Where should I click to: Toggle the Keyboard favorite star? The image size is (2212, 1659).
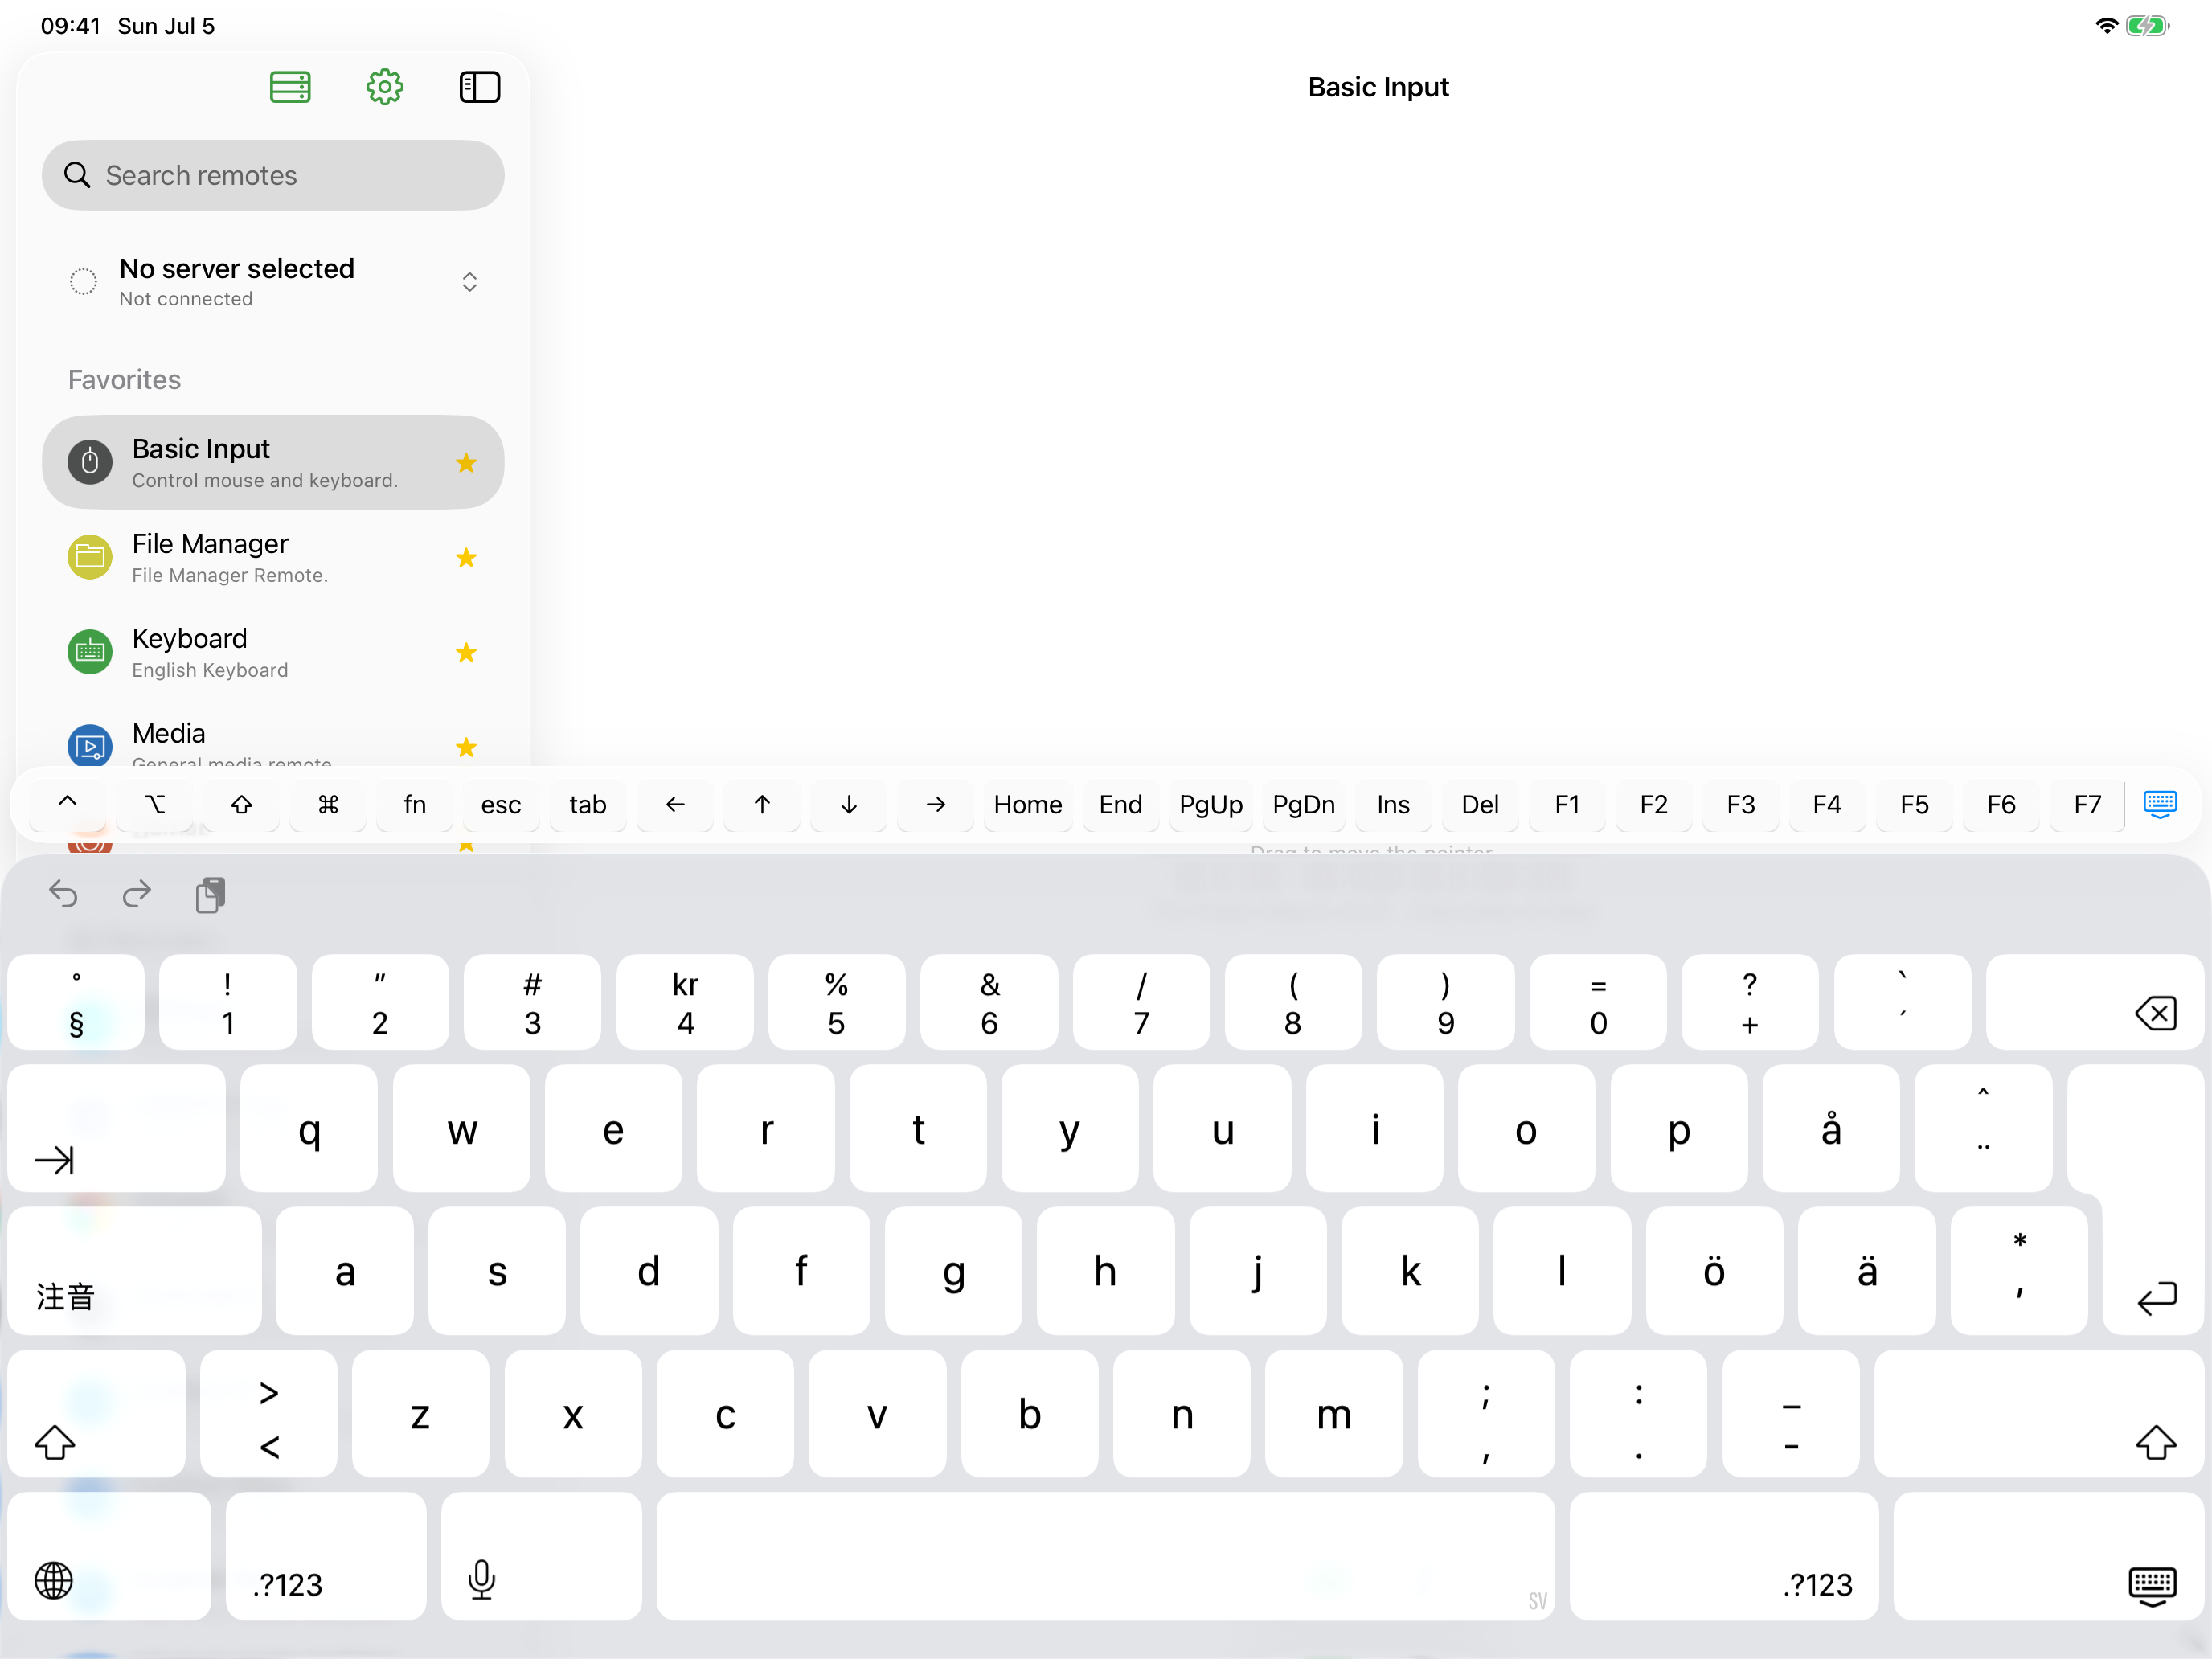[466, 652]
